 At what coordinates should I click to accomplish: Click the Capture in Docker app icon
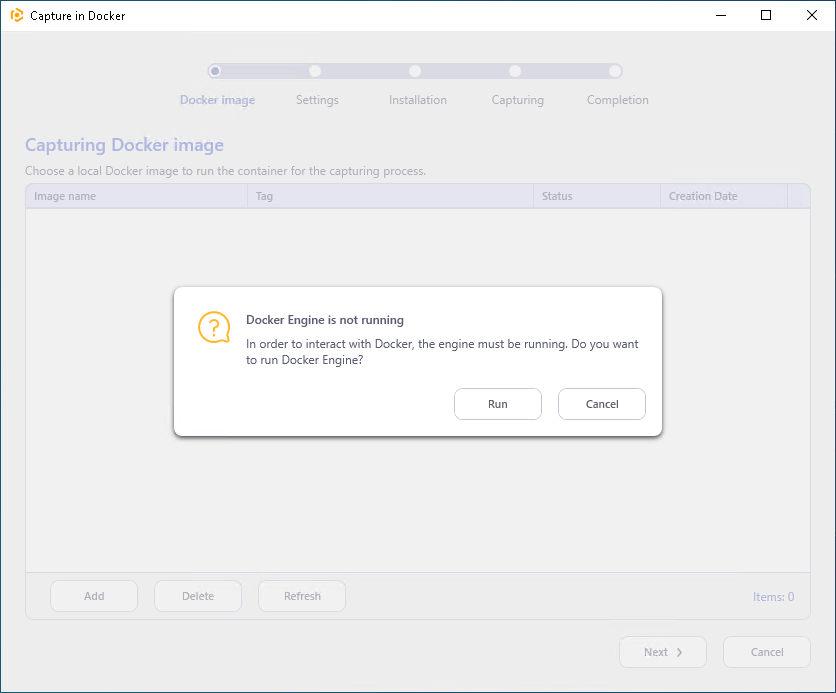pyautogui.click(x=17, y=15)
